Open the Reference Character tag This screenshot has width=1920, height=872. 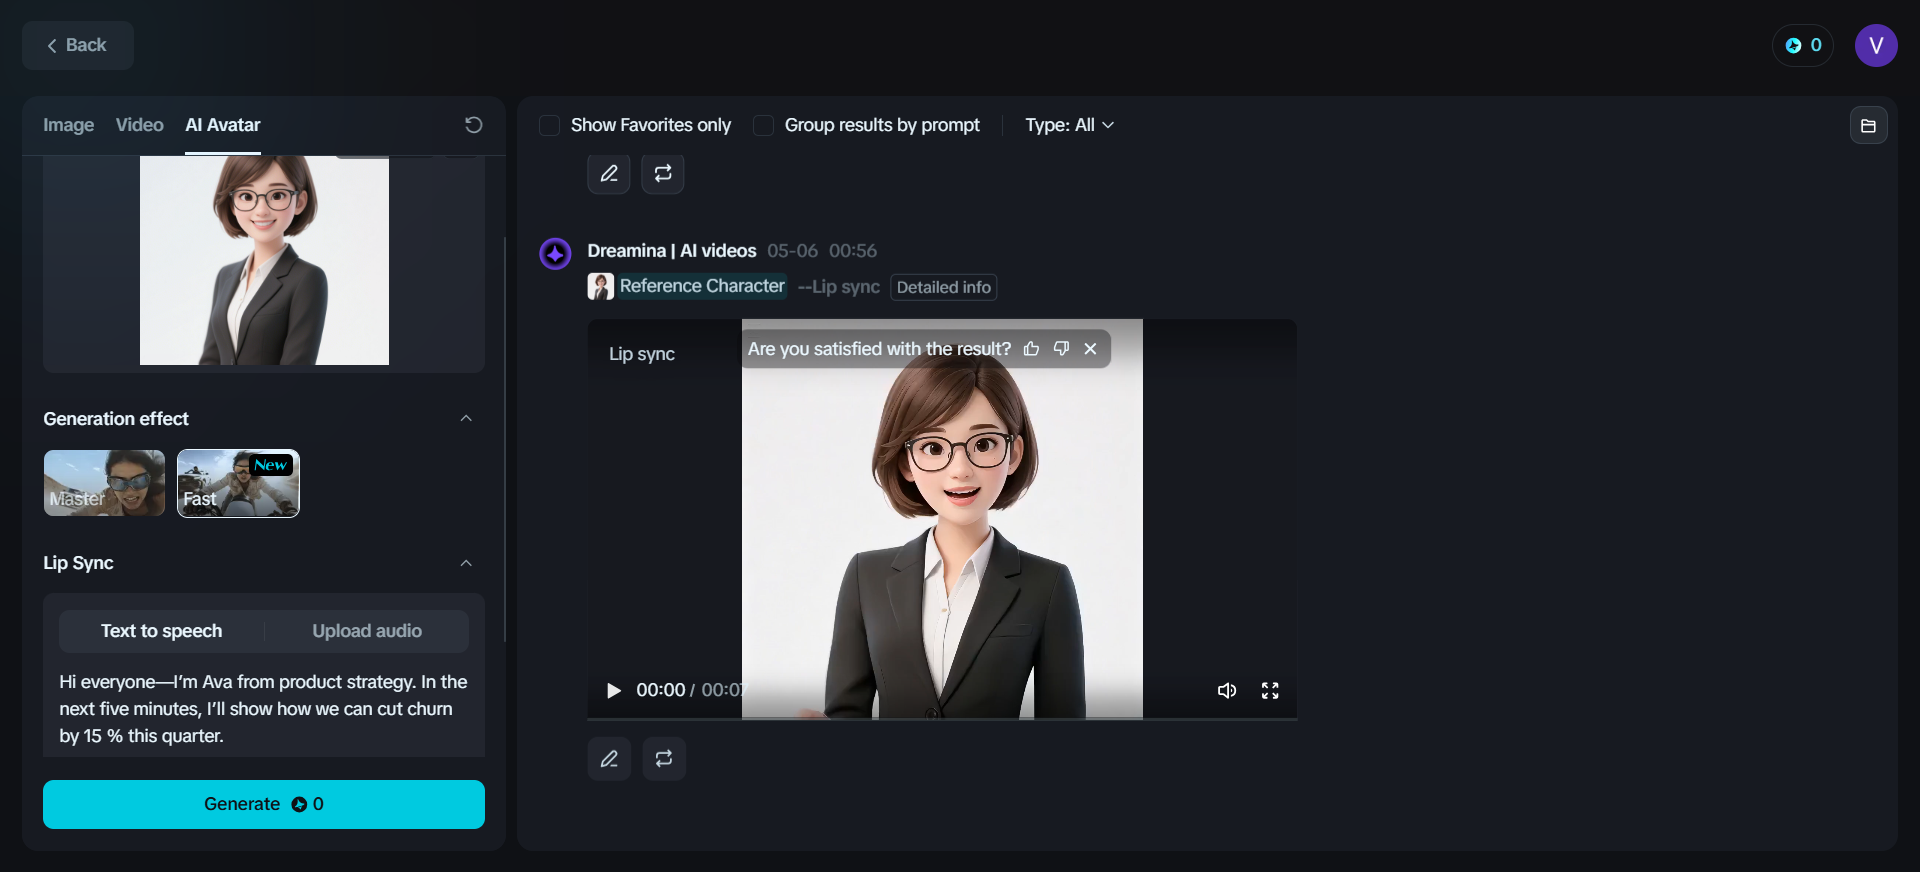(x=702, y=286)
